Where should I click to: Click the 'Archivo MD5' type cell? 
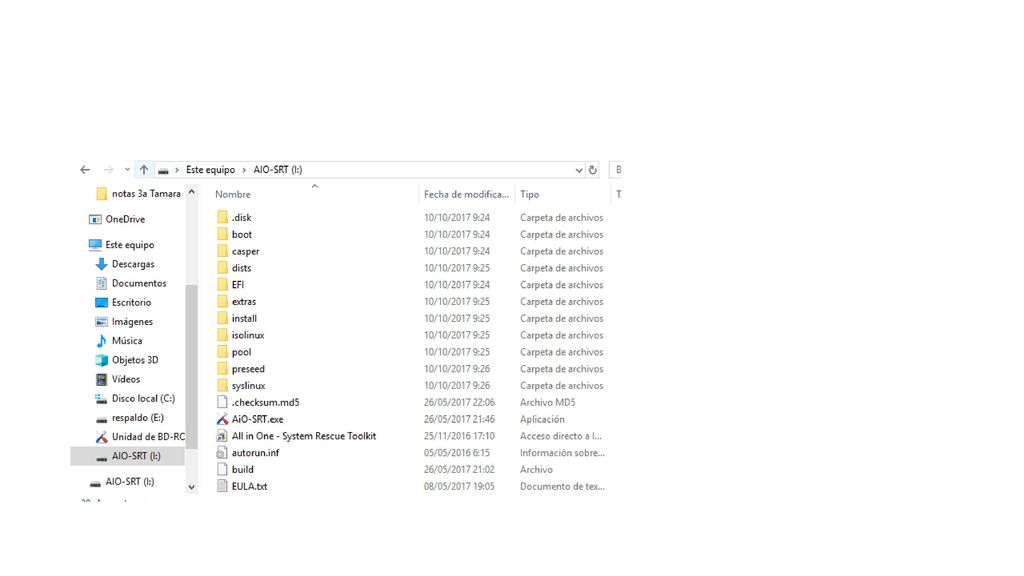(548, 402)
